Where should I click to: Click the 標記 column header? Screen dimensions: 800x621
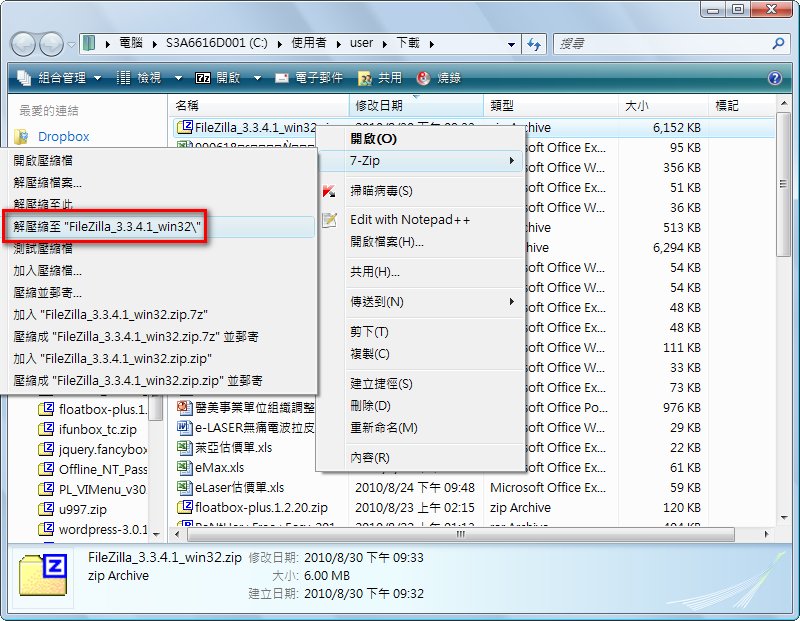[x=742, y=105]
